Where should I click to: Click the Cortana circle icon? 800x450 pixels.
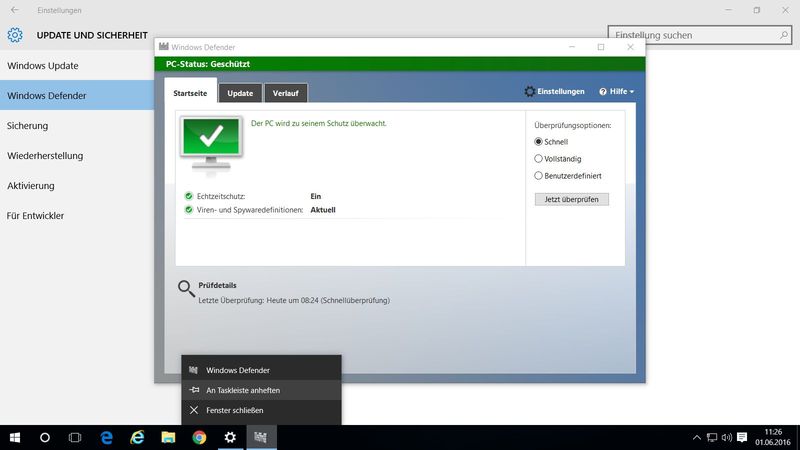[45, 437]
